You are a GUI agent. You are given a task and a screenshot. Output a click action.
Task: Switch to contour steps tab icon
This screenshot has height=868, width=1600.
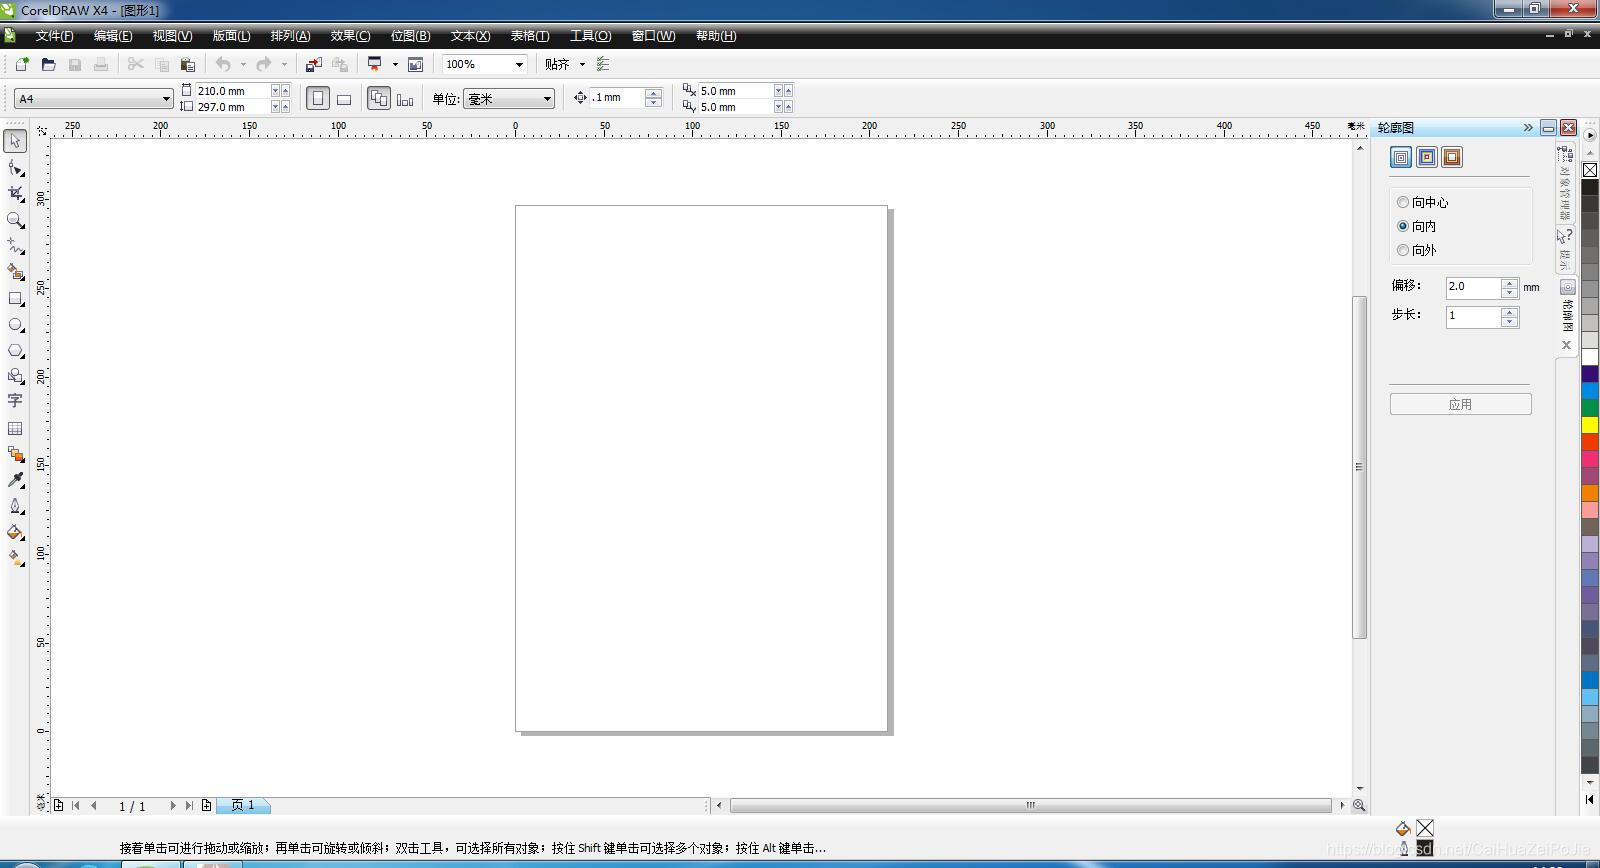(x=1401, y=157)
